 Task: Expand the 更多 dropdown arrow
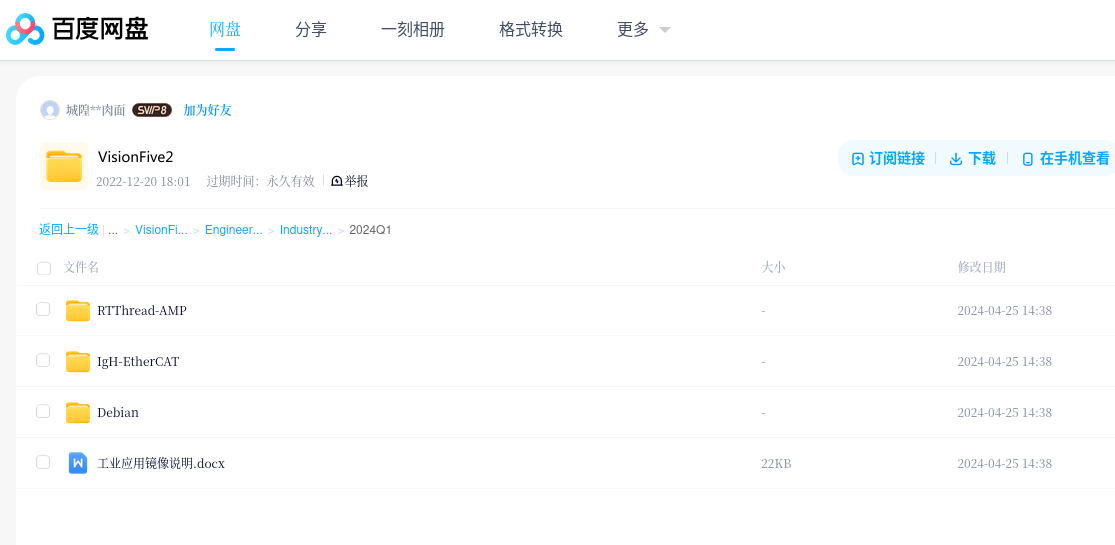coord(665,30)
